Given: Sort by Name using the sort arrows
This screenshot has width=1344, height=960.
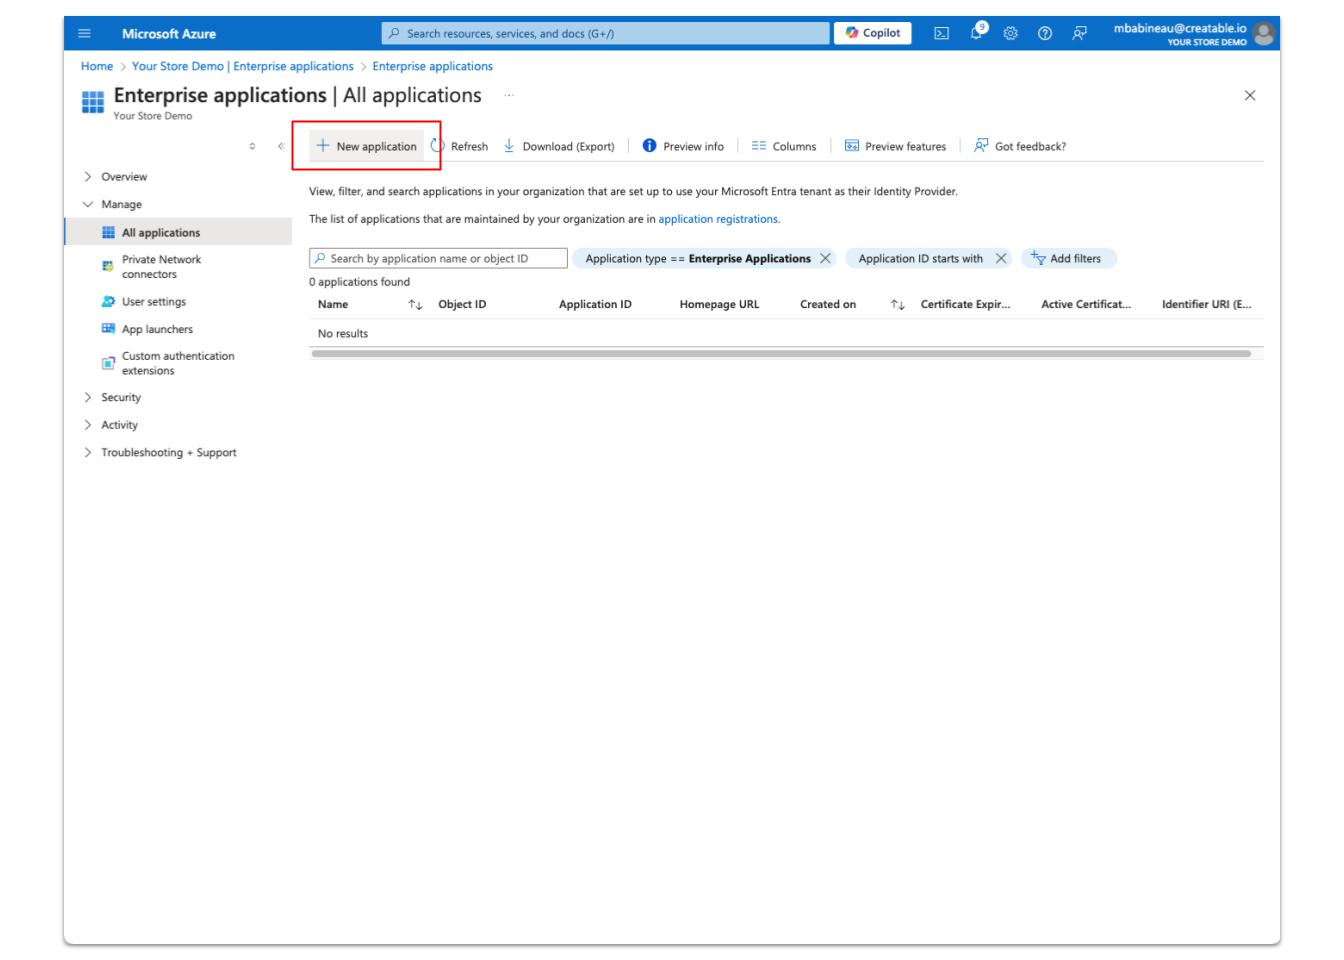Looking at the screenshot, I should click(x=415, y=305).
